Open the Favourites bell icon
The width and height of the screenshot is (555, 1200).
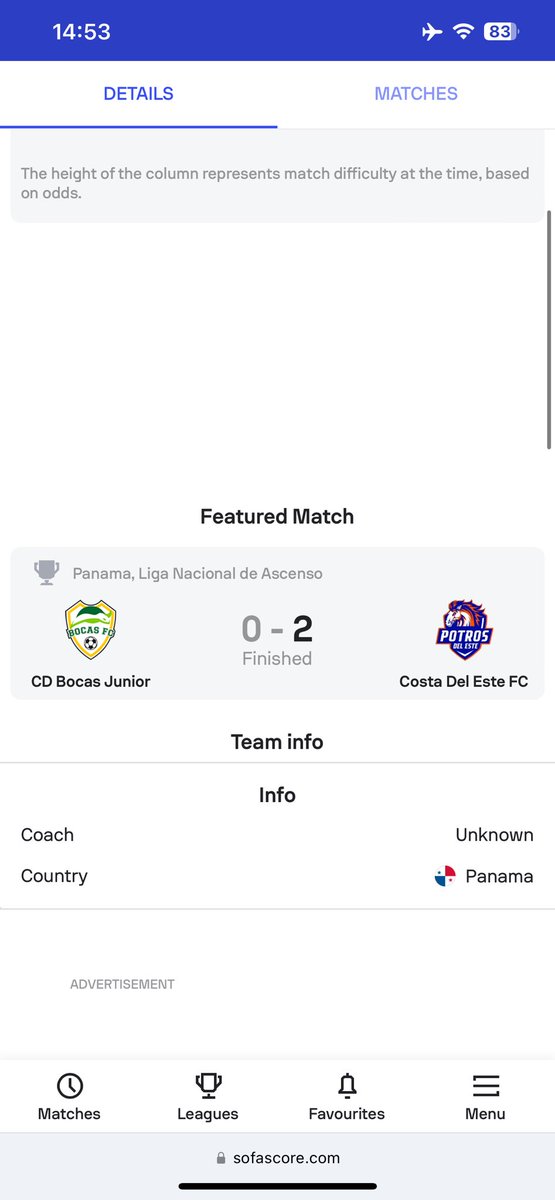pos(347,1086)
